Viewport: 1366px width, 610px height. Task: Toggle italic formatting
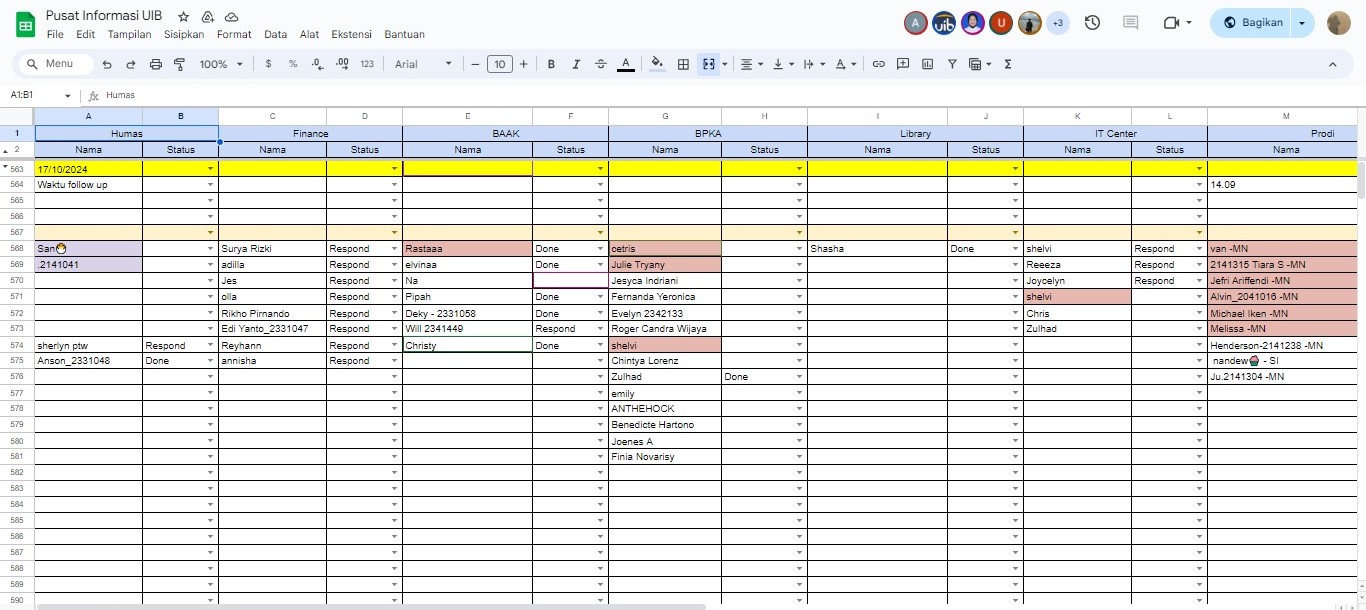pyautogui.click(x=576, y=64)
